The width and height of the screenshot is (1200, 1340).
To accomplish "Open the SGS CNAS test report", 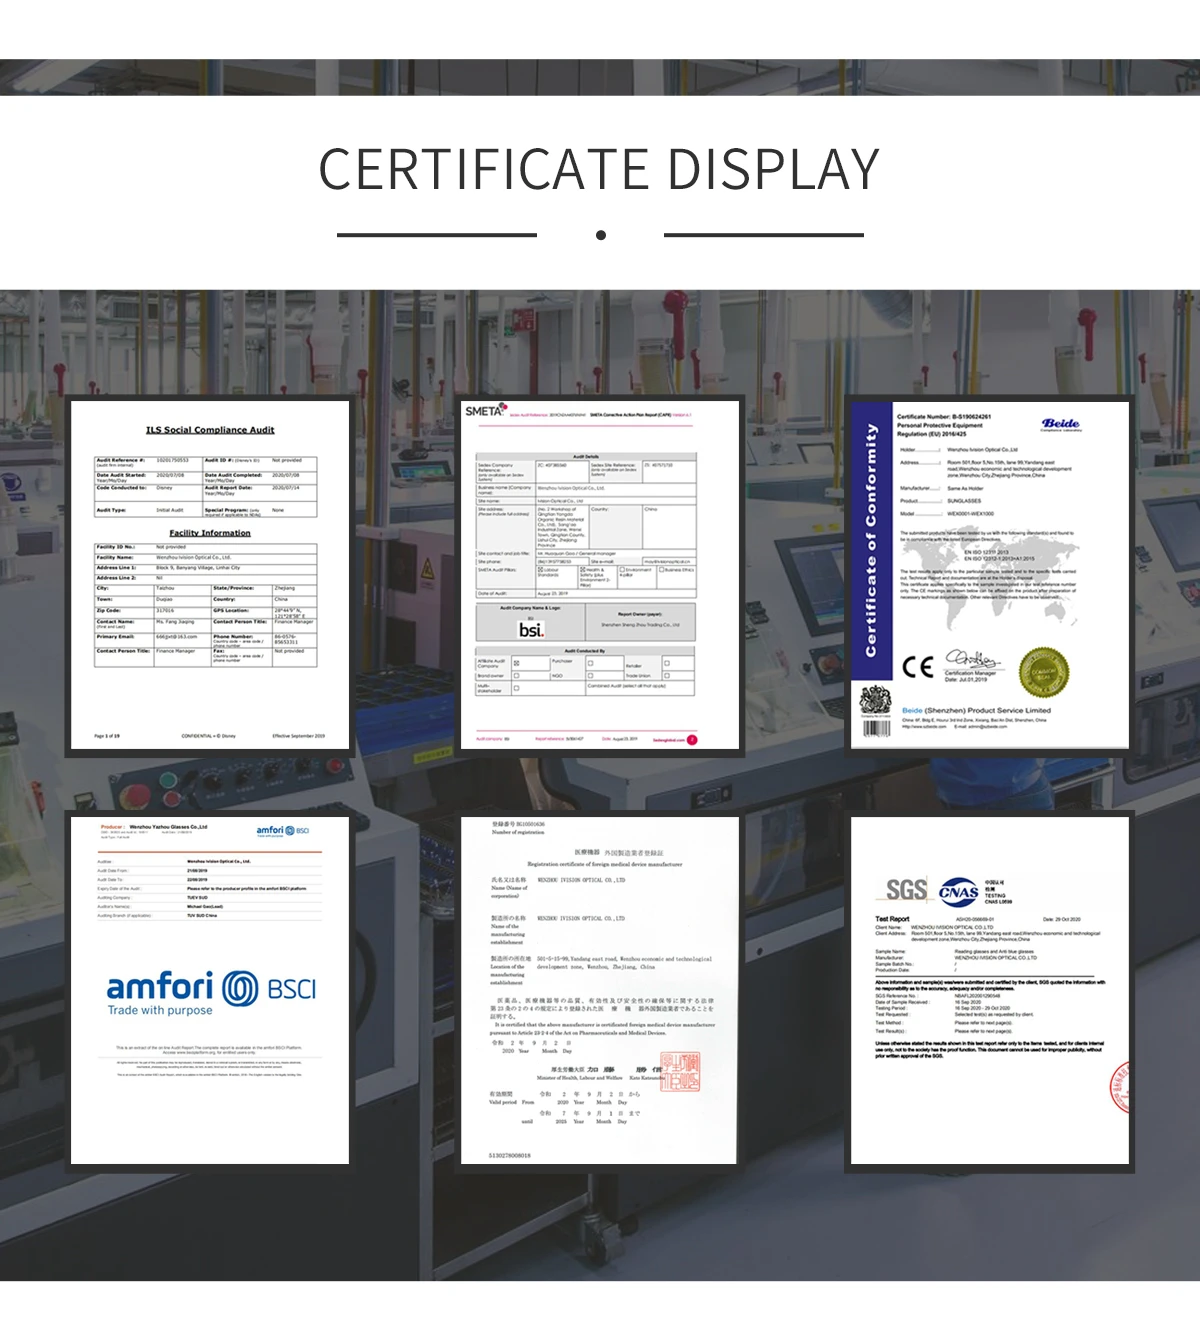I will [x=990, y=991].
